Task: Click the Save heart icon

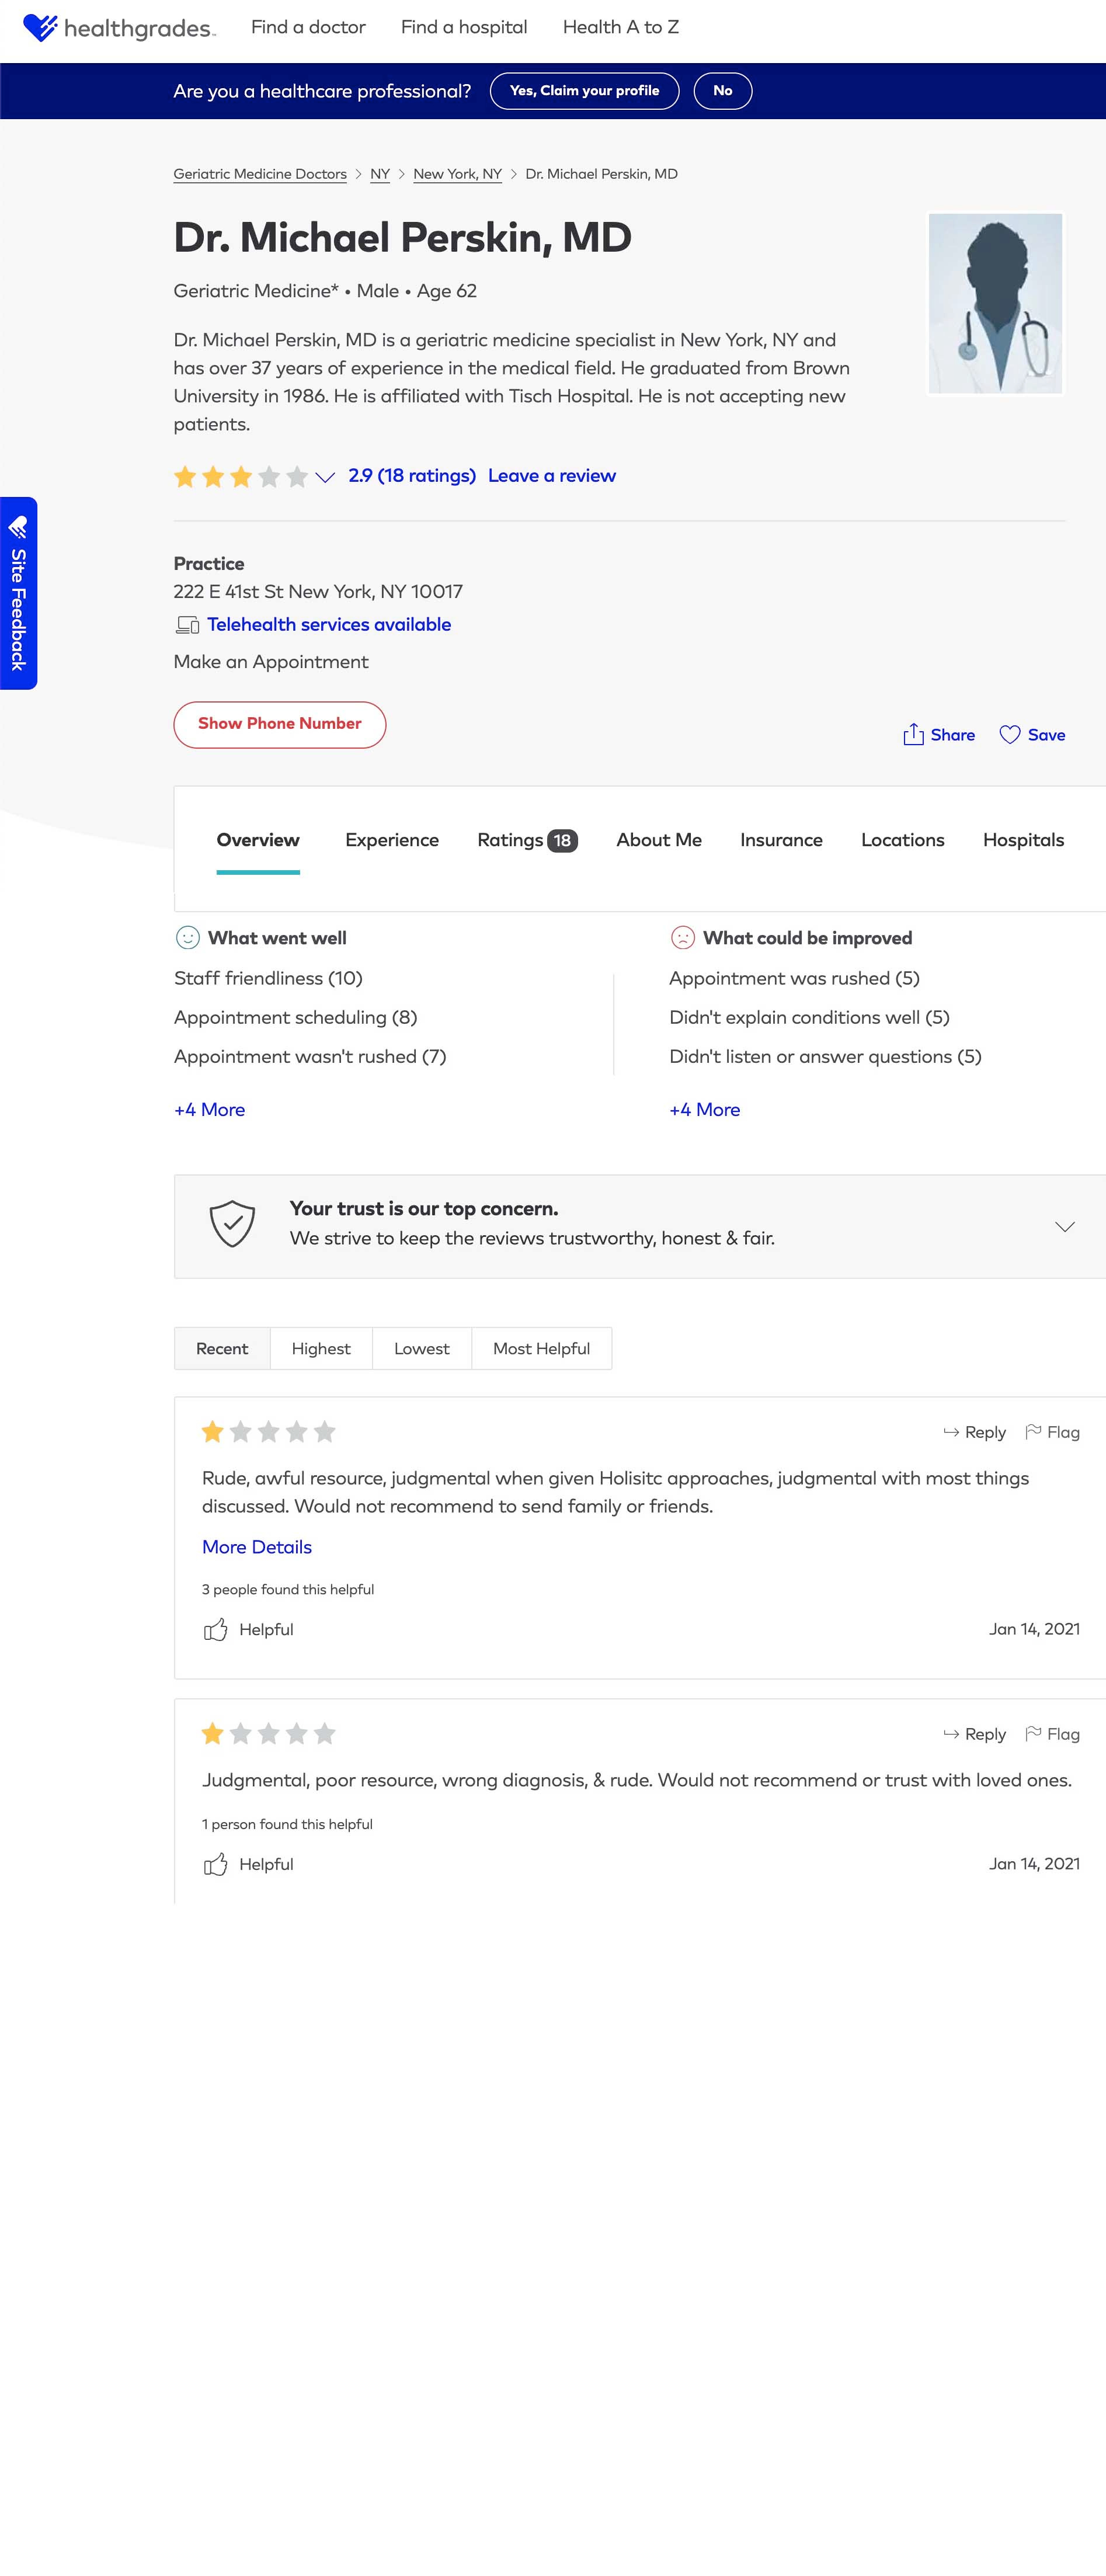Action: [1010, 735]
